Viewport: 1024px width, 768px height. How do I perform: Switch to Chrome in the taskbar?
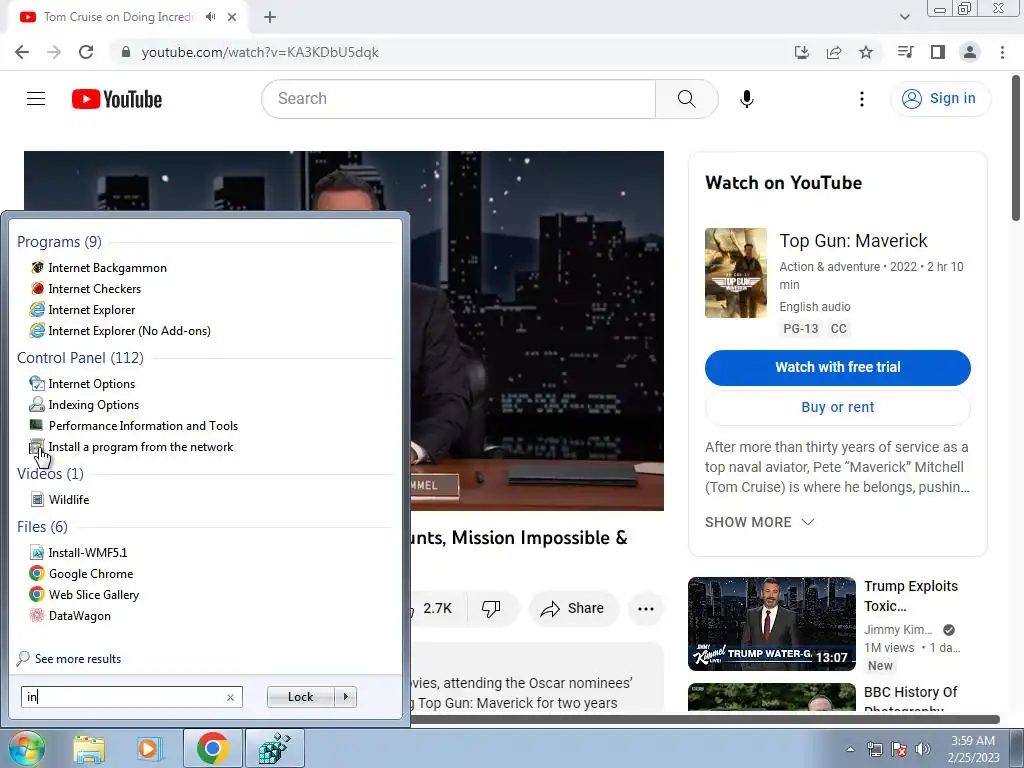pyautogui.click(x=212, y=748)
